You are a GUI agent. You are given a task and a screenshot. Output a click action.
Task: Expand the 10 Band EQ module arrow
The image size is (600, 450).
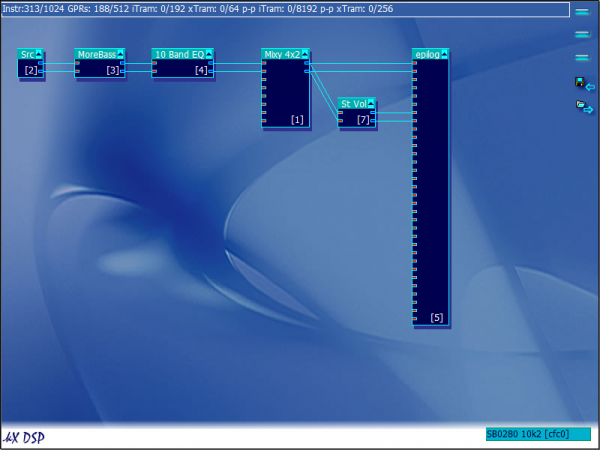[x=208, y=54]
